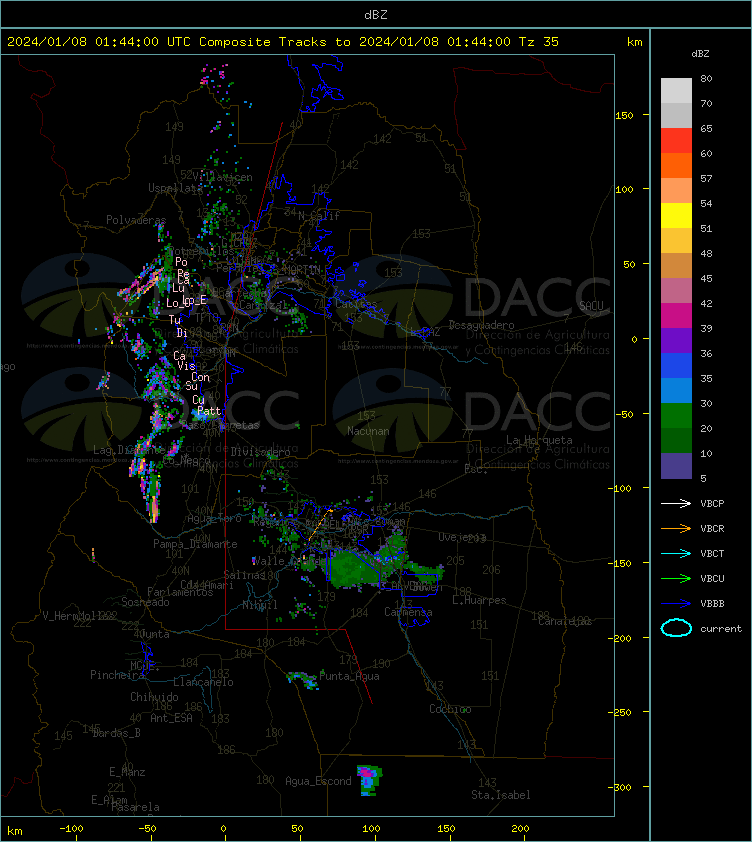
Task: Choose the blue swatch below 36 dBZ
Action: (676, 365)
